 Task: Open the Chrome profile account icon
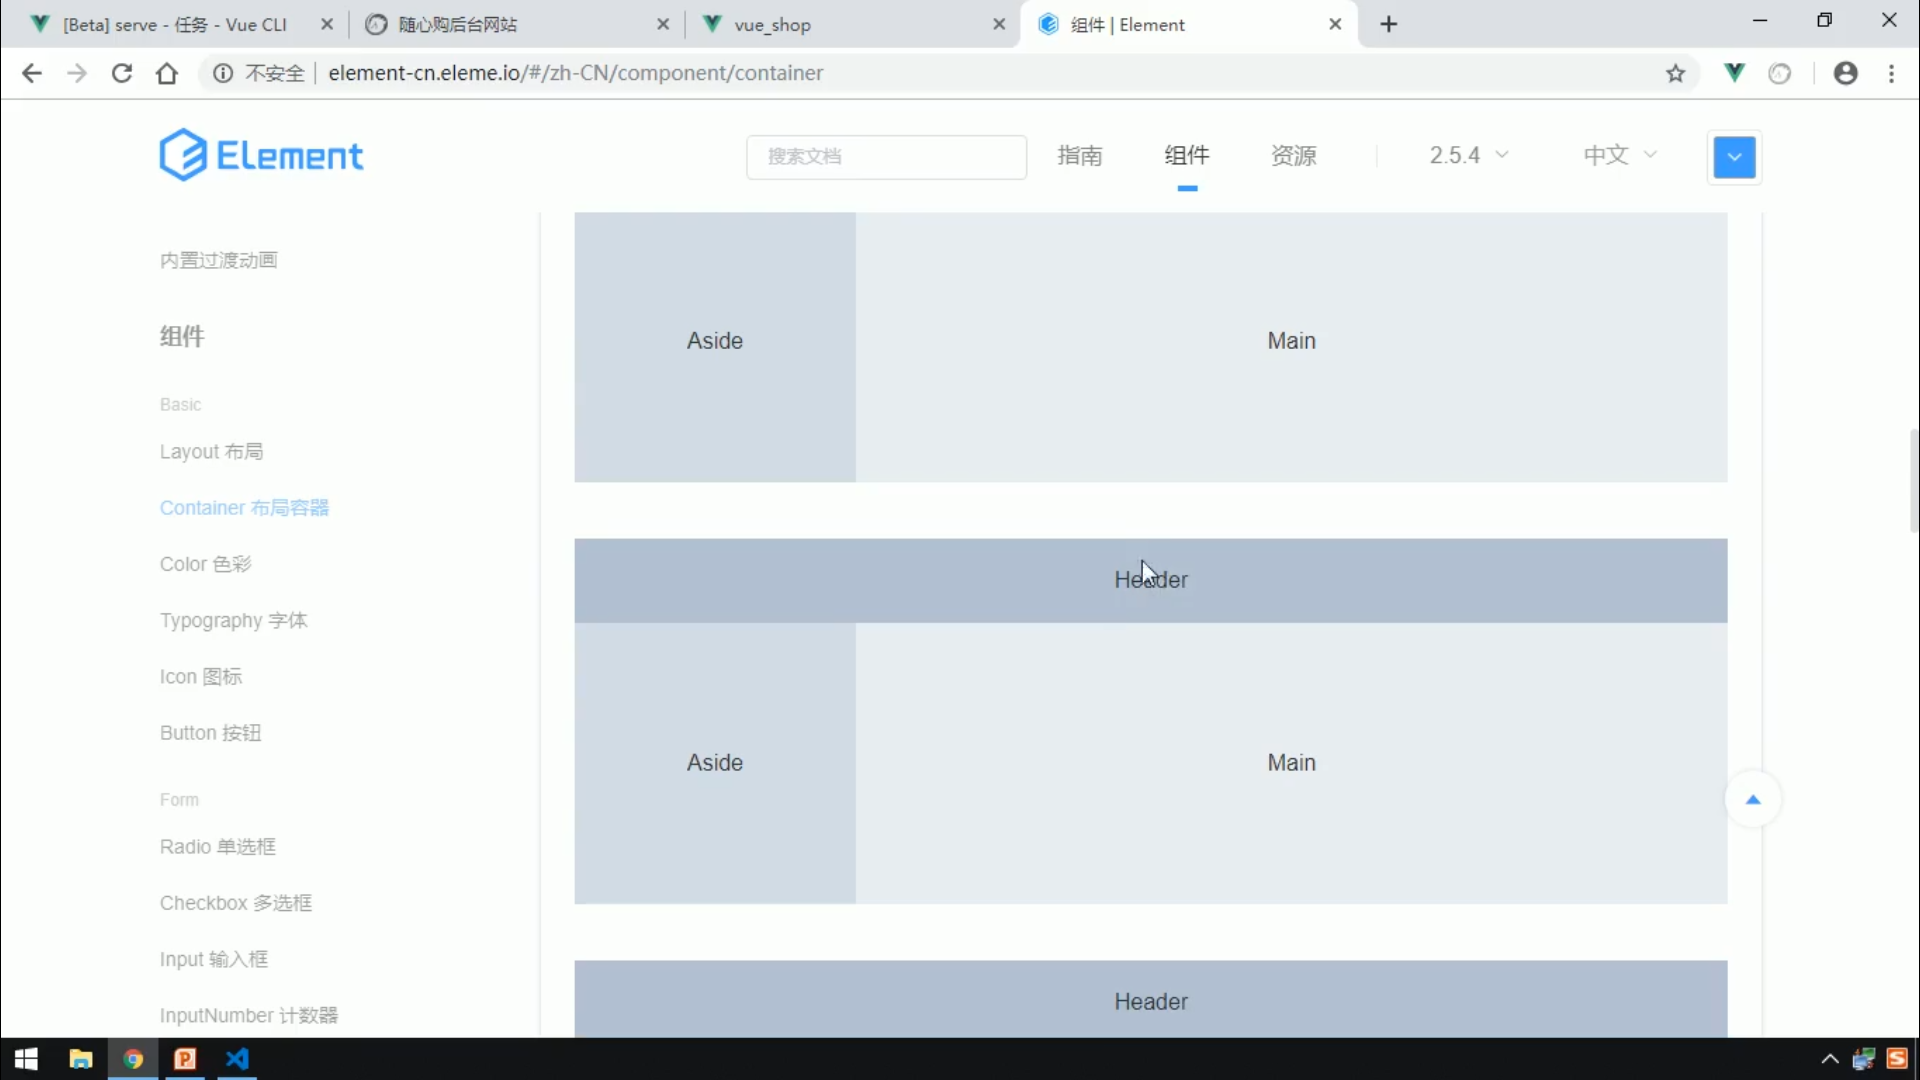pyautogui.click(x=1846, y=73)
